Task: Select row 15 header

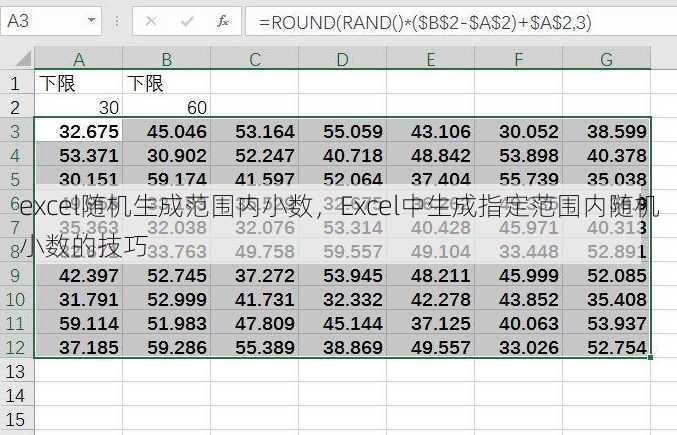Action: (16, 419)
